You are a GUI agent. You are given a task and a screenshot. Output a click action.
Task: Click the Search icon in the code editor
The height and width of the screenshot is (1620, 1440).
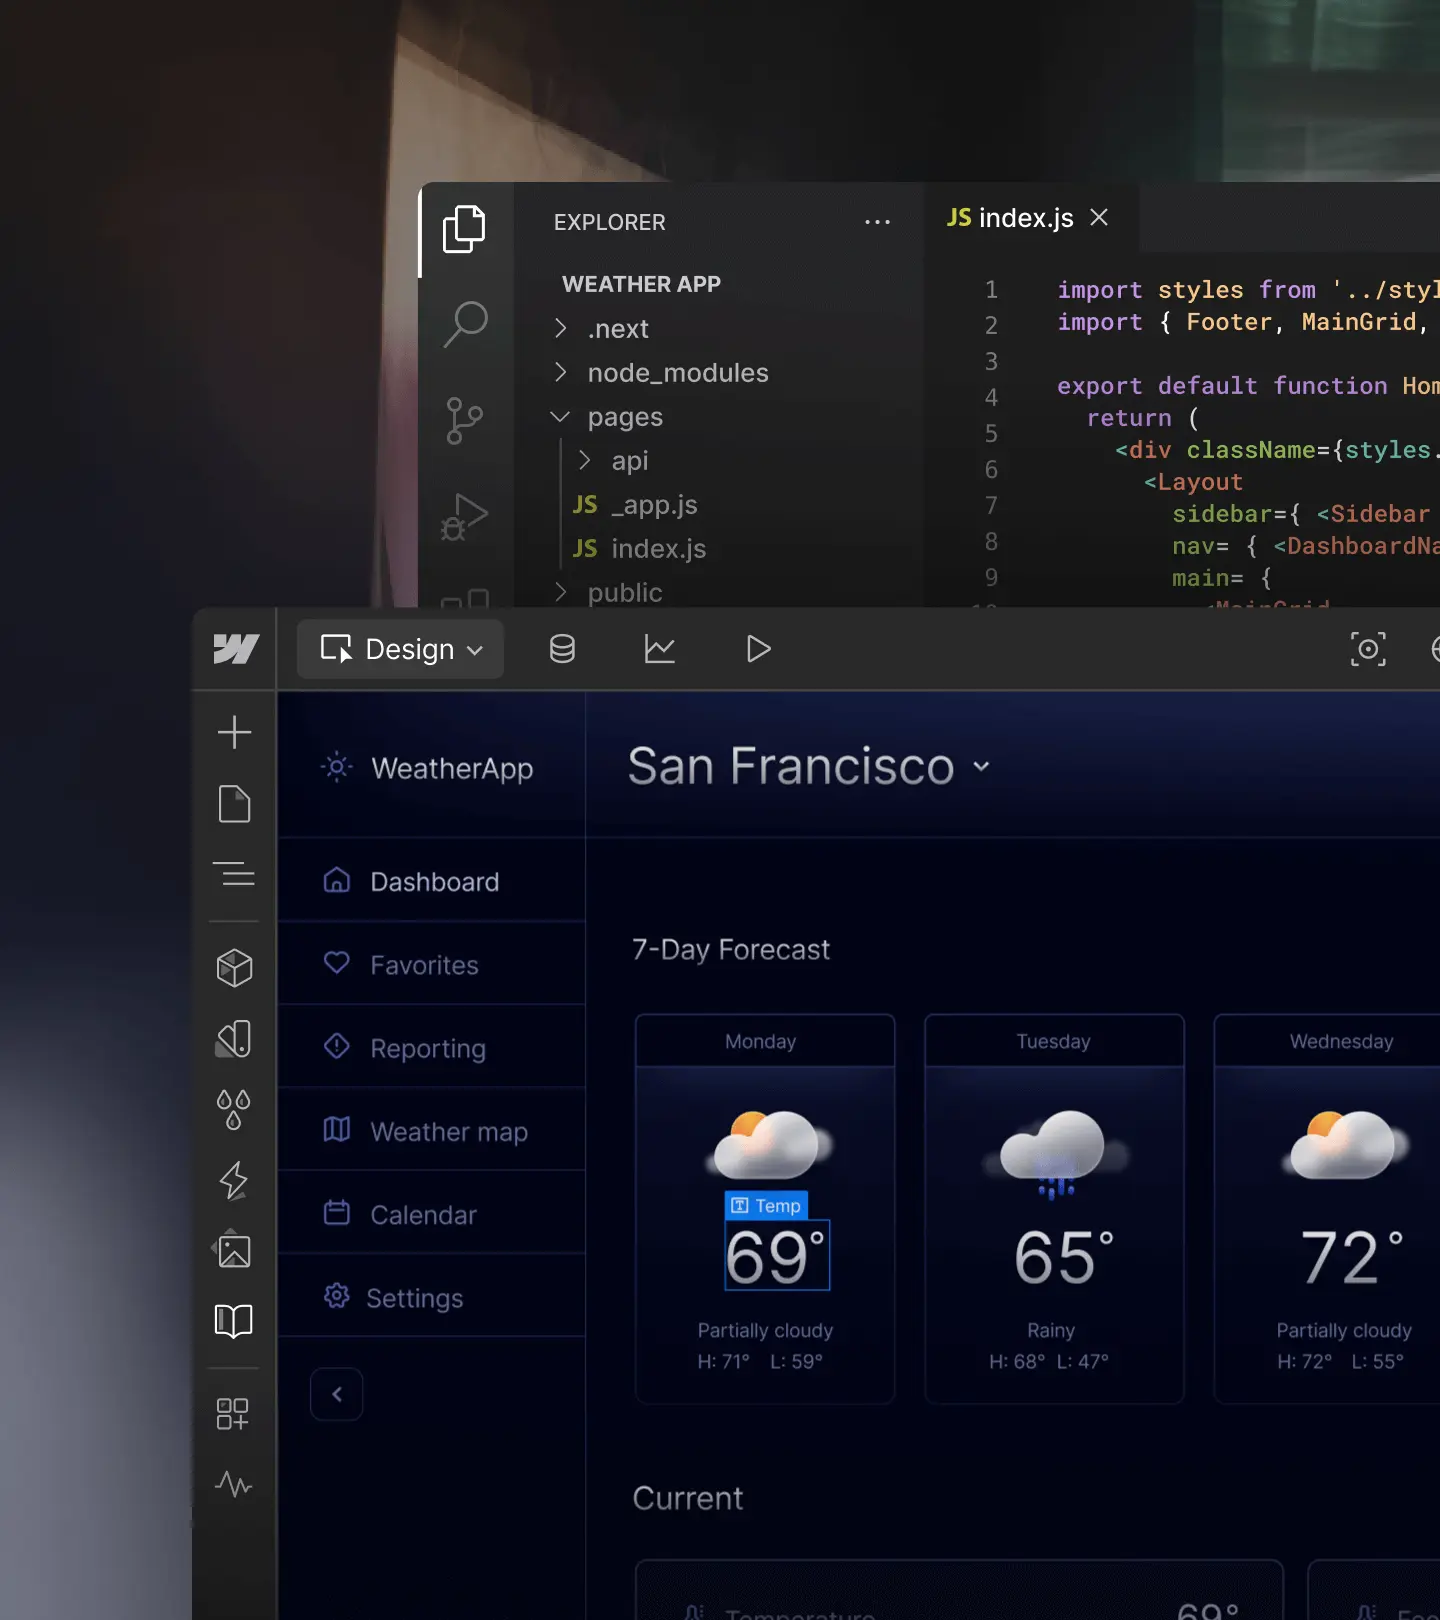pyautogui.click(x=465, y=325)
